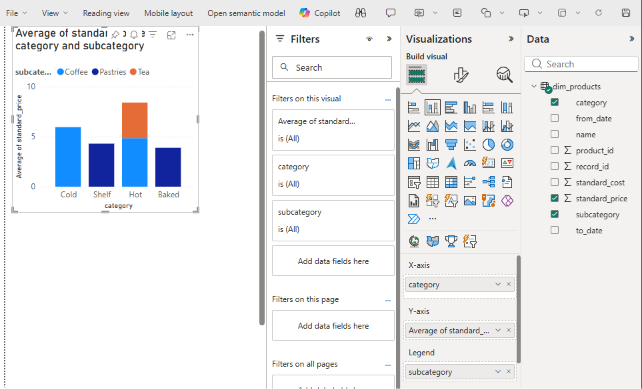Open the Analytics magnifier pane
The width and height of the screenshot is (642, 389).
point(504,75)
